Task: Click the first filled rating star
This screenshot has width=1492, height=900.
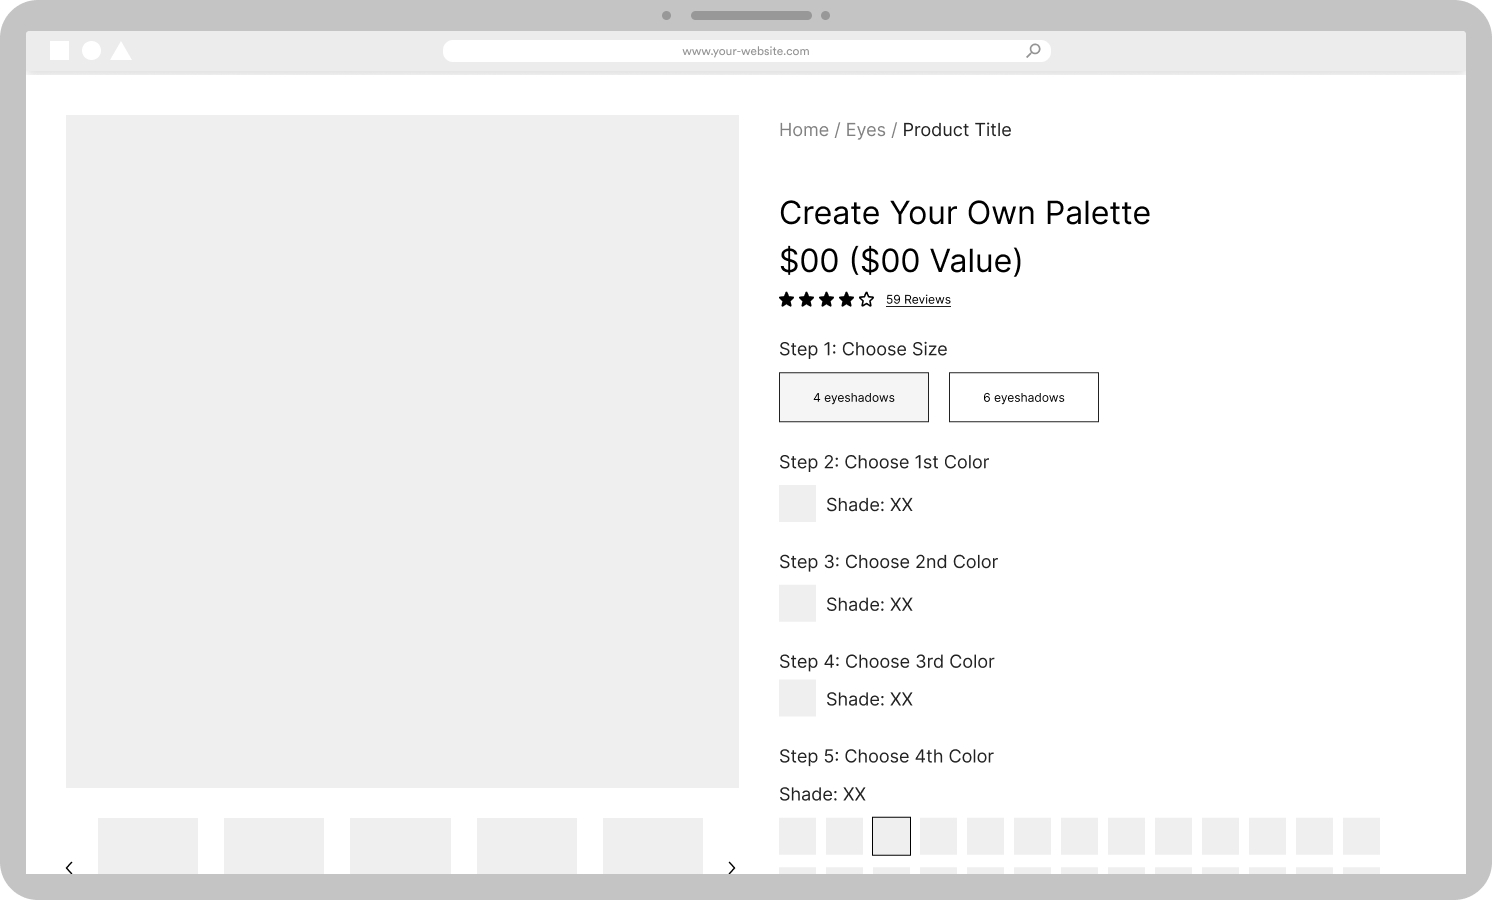Action: 787,300
